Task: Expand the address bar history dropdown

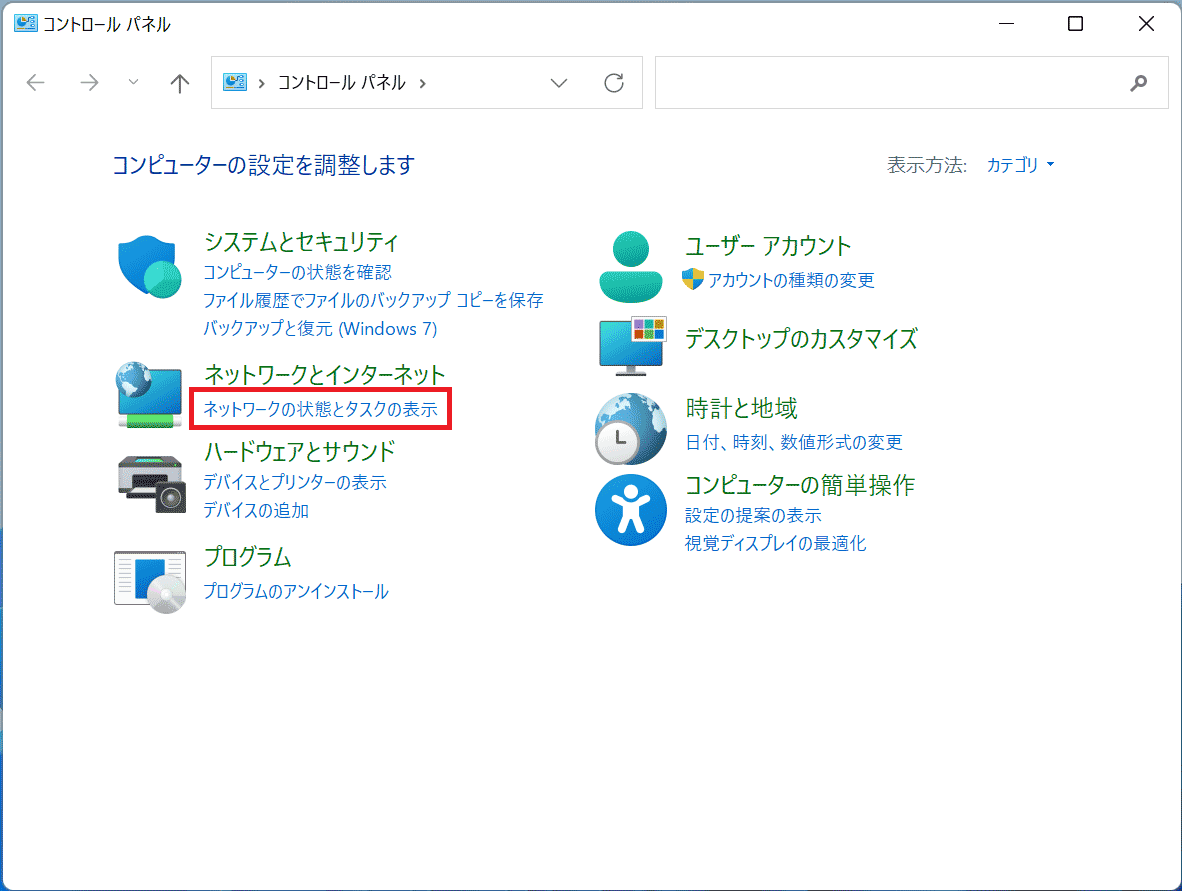Action: (559, 83)
